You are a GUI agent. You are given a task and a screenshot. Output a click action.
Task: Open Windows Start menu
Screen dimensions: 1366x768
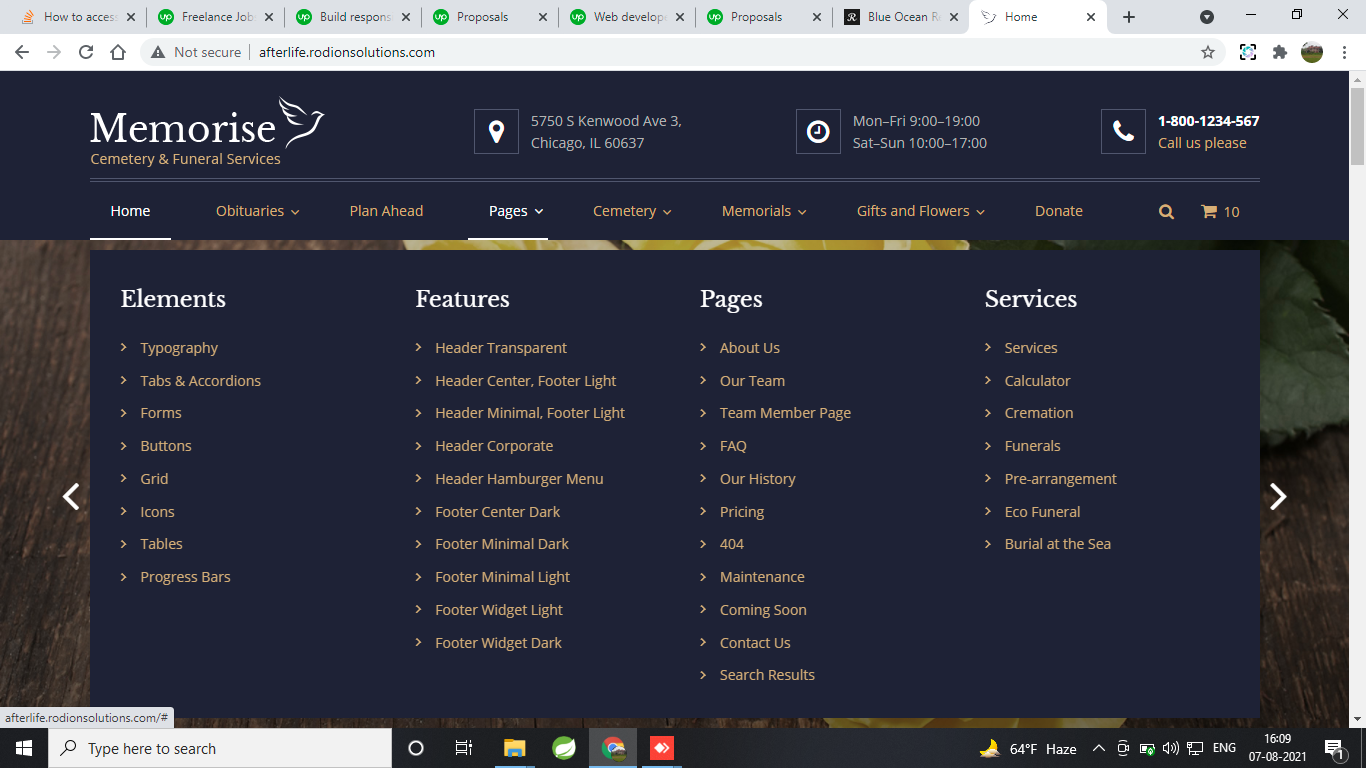23,748
